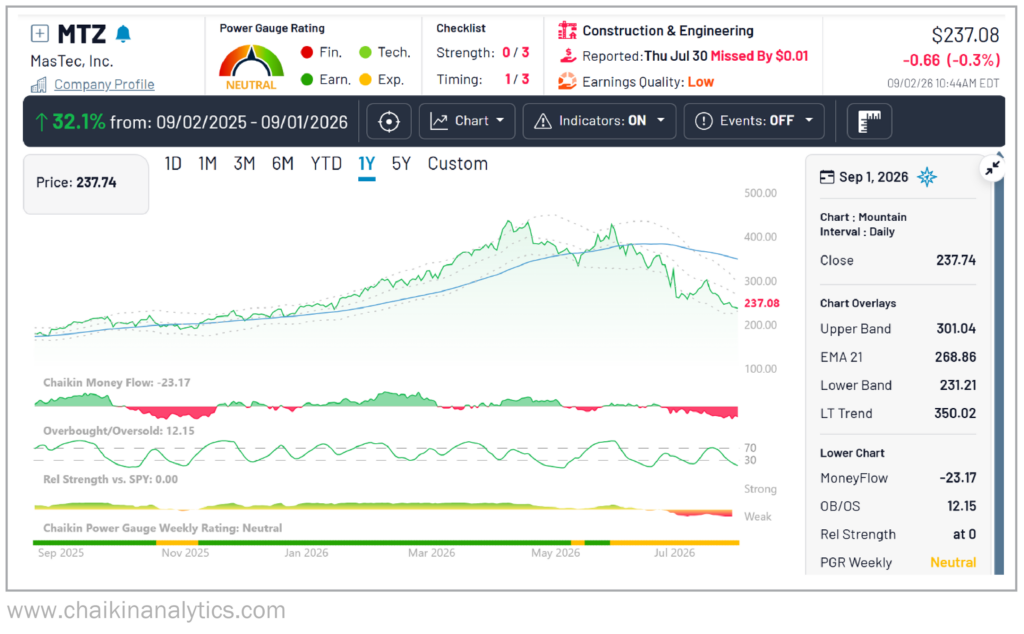Toggle the Indicators ON dropdown

tap(599, 121)
